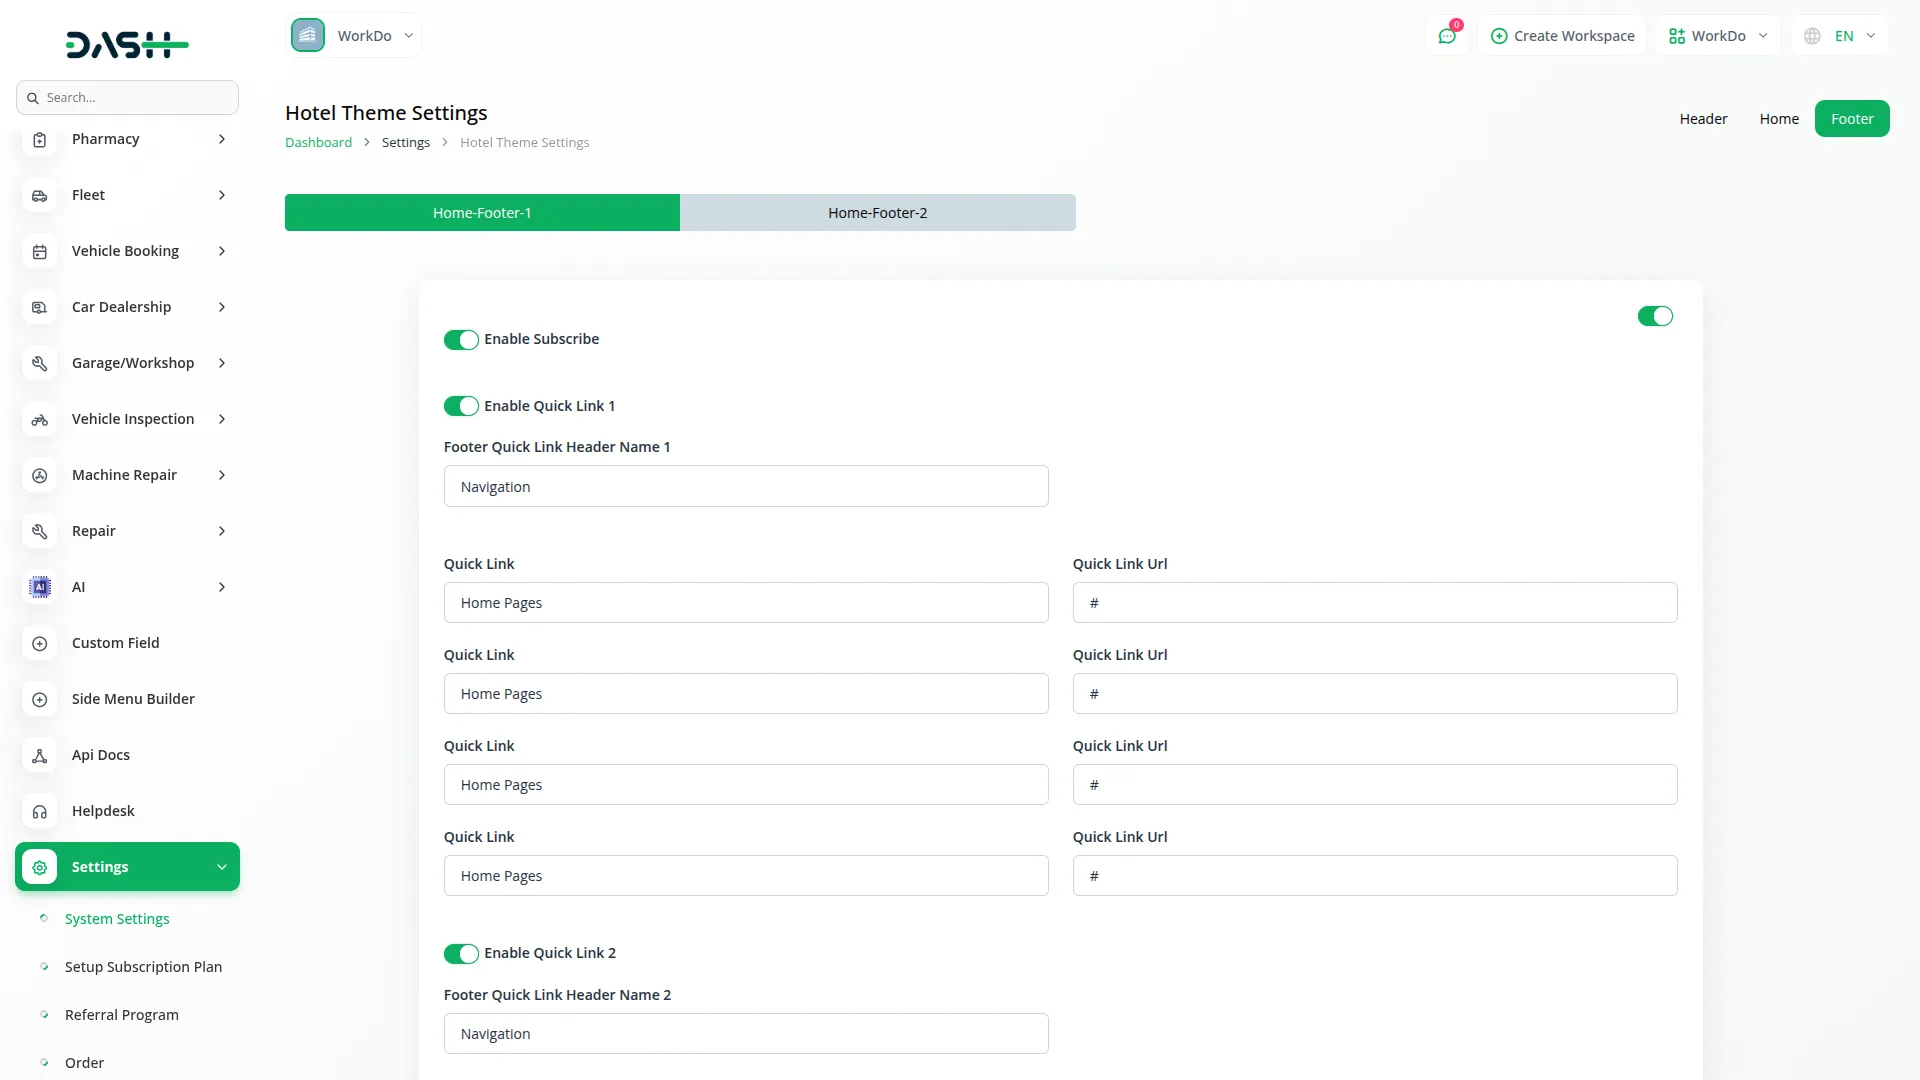1920x1080 pixels.
Task: Click the AI chip icon
Action: [40, 588]
